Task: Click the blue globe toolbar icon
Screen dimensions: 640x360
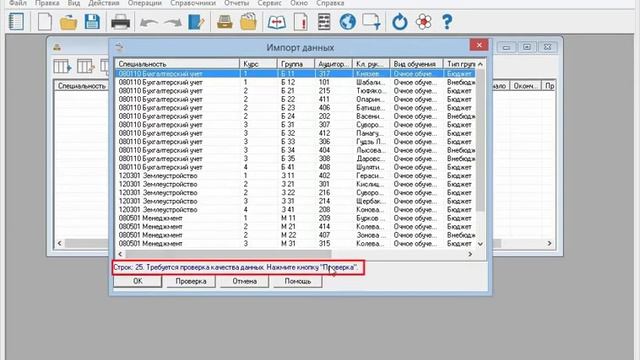Action: (348, 22)
